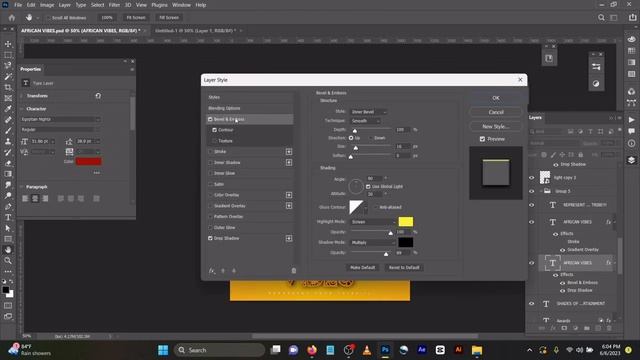The height and width of the screenshot is (360, 640).
Task: Click the Home icon in options bar
Action: coord(11,18)
